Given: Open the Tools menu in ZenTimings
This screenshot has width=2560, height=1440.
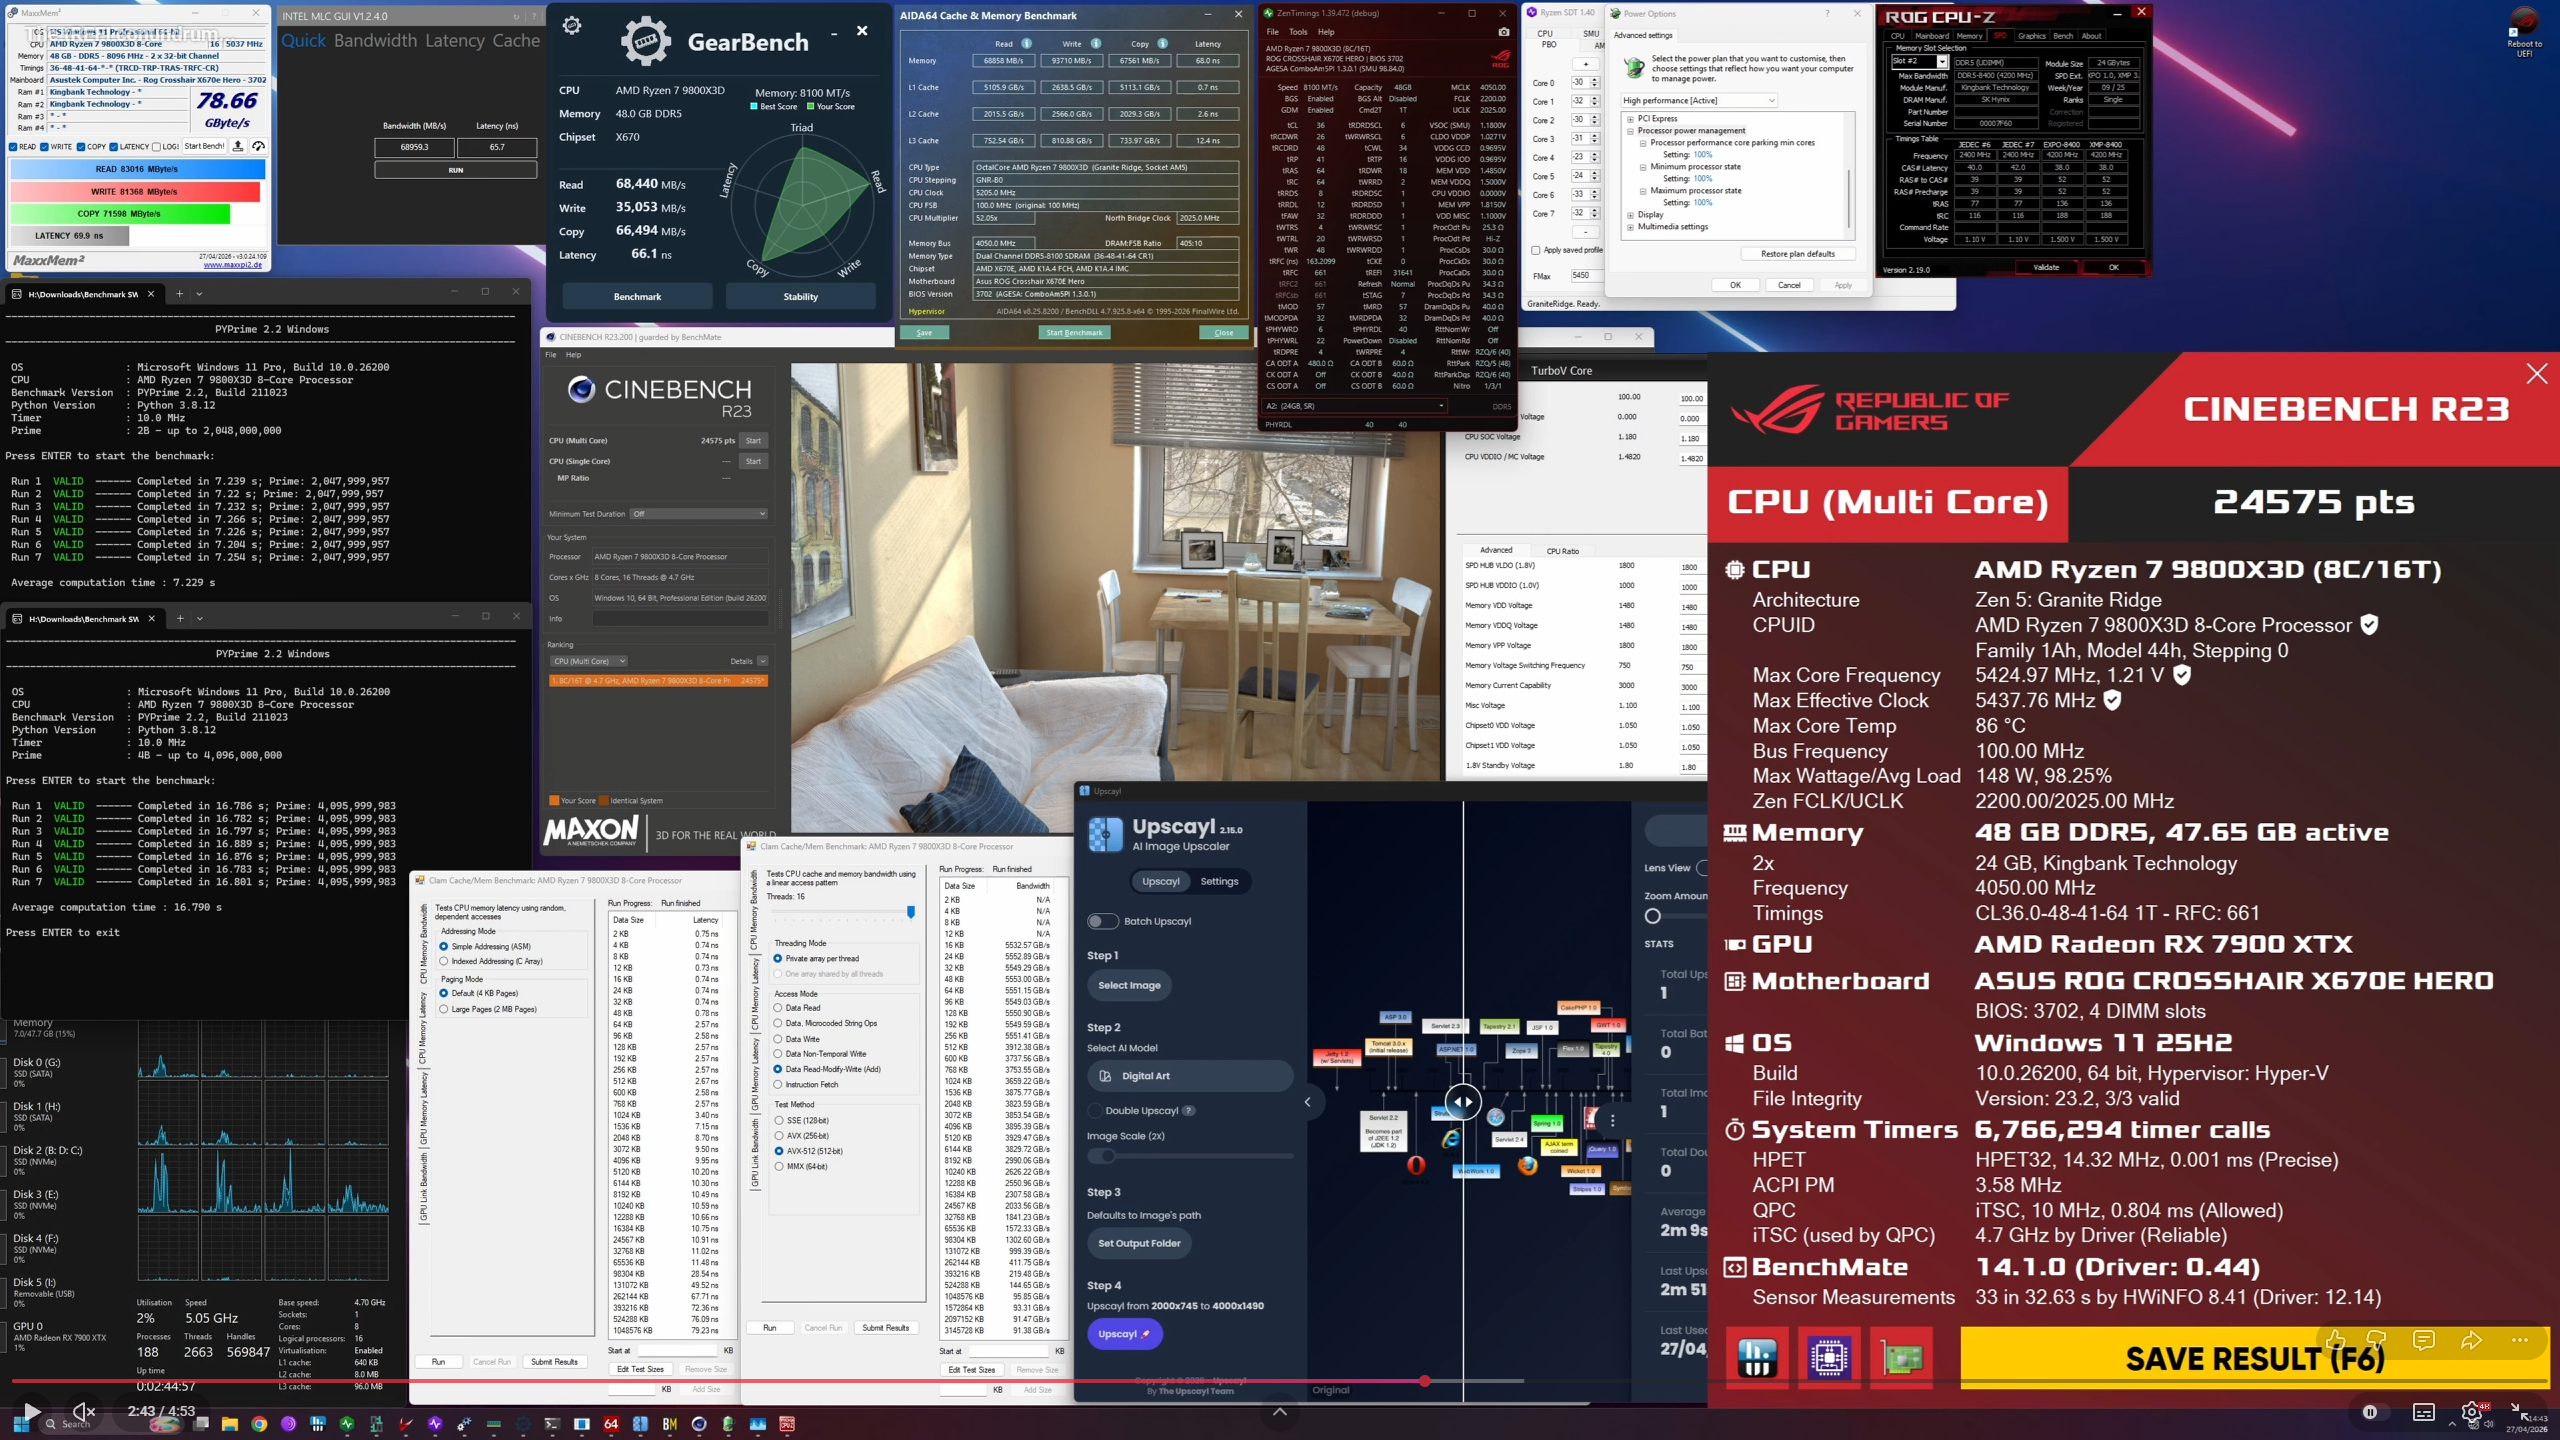Looking at the screenshot, I should pos(1298,32).
